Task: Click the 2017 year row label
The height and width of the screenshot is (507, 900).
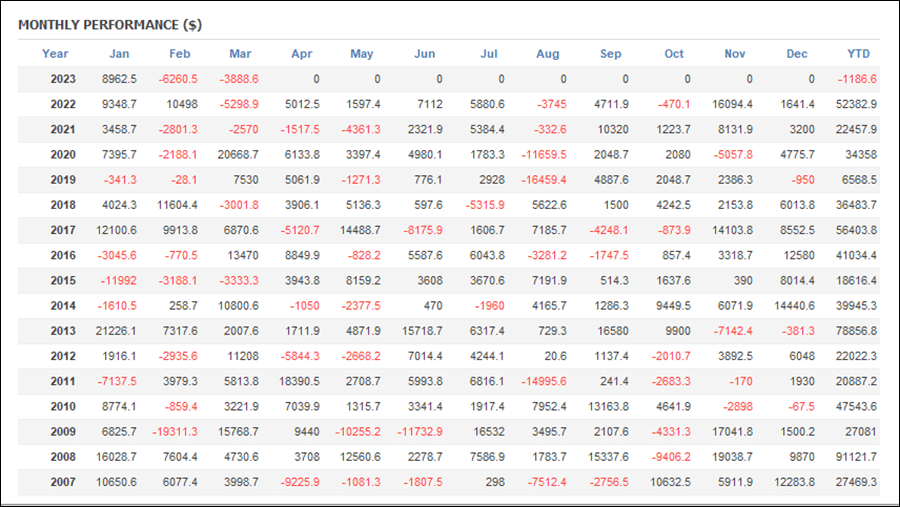Action: [63, 230]
